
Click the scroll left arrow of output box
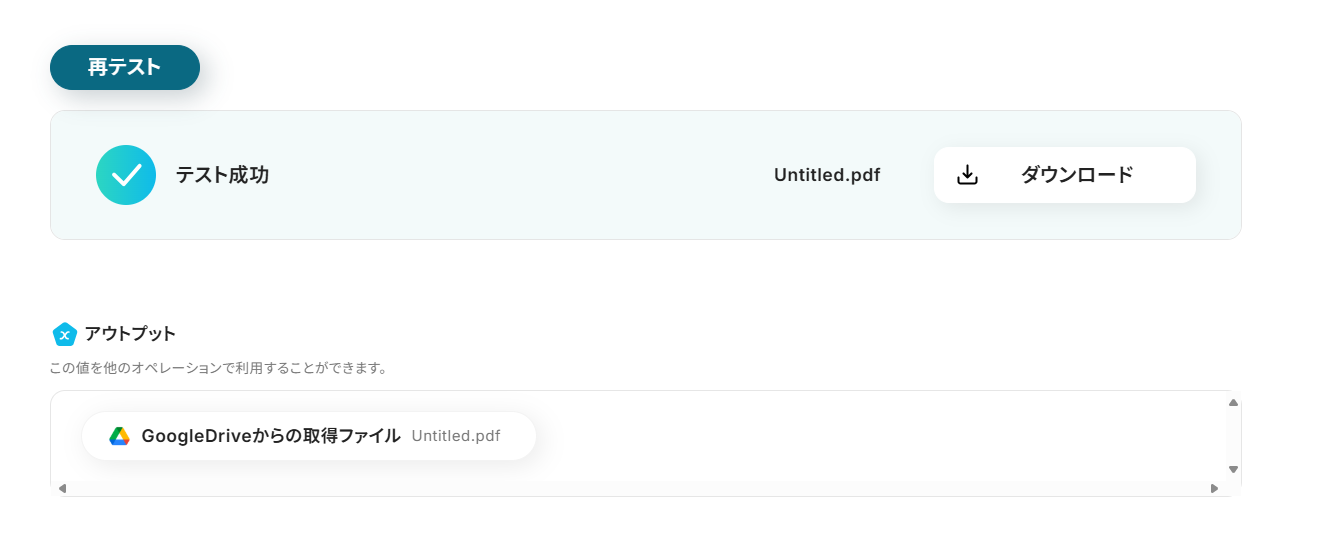pyautogui.click(x=62, y=488)
